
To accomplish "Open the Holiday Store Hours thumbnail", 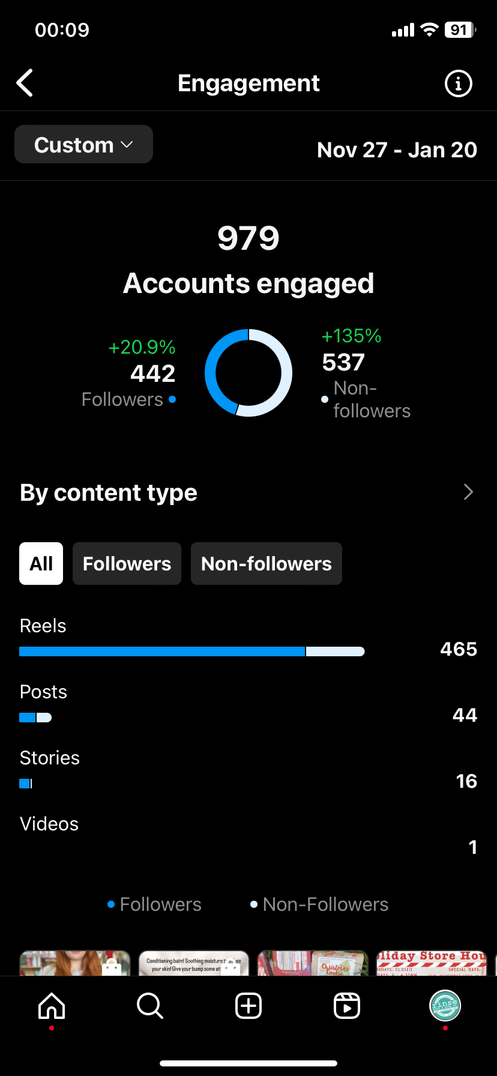I will click(x=431, y=963).
